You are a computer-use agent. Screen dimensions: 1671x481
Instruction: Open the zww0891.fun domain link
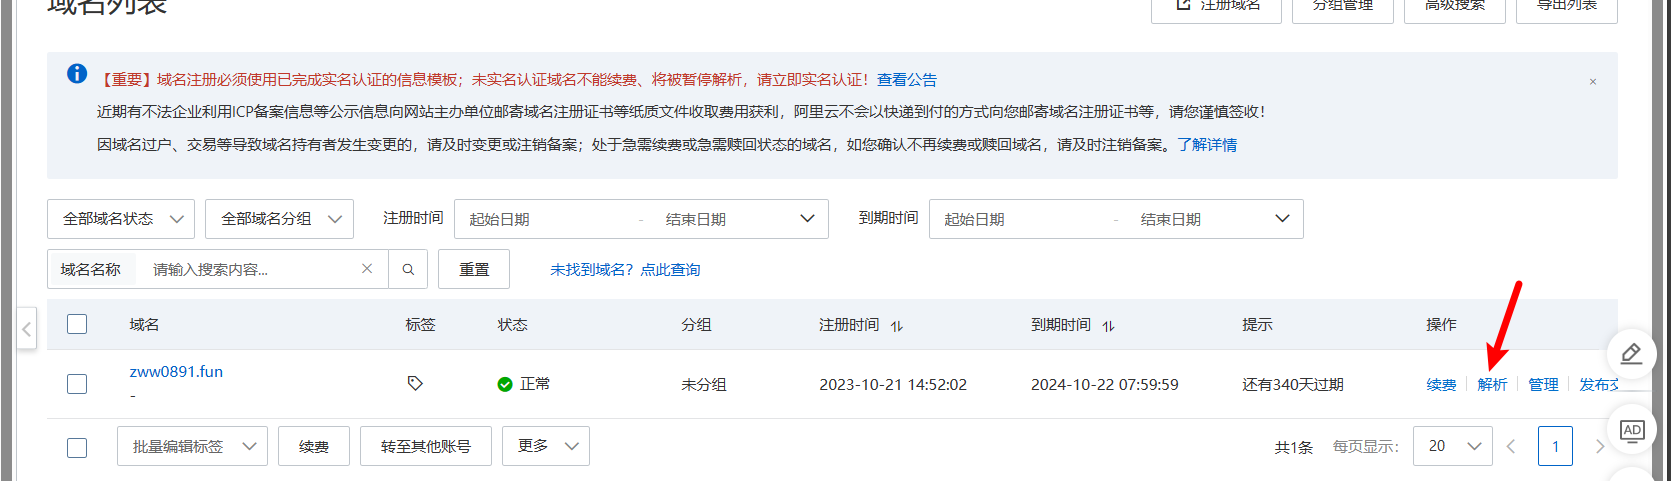click(x=176, y=372)
